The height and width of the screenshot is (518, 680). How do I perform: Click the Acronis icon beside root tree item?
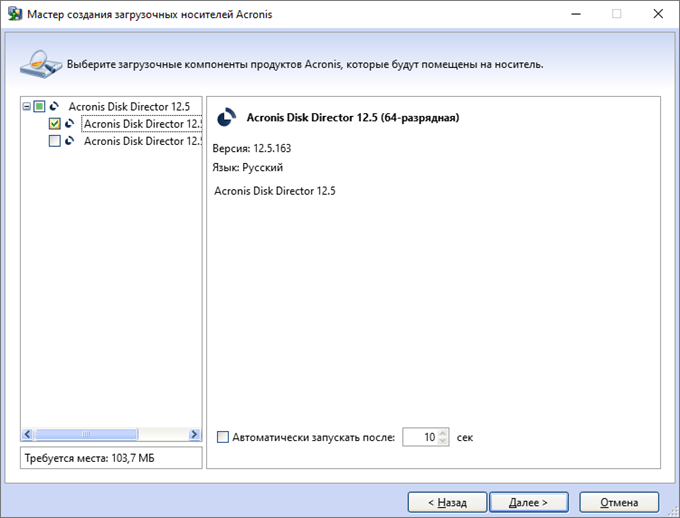(54, 106)
